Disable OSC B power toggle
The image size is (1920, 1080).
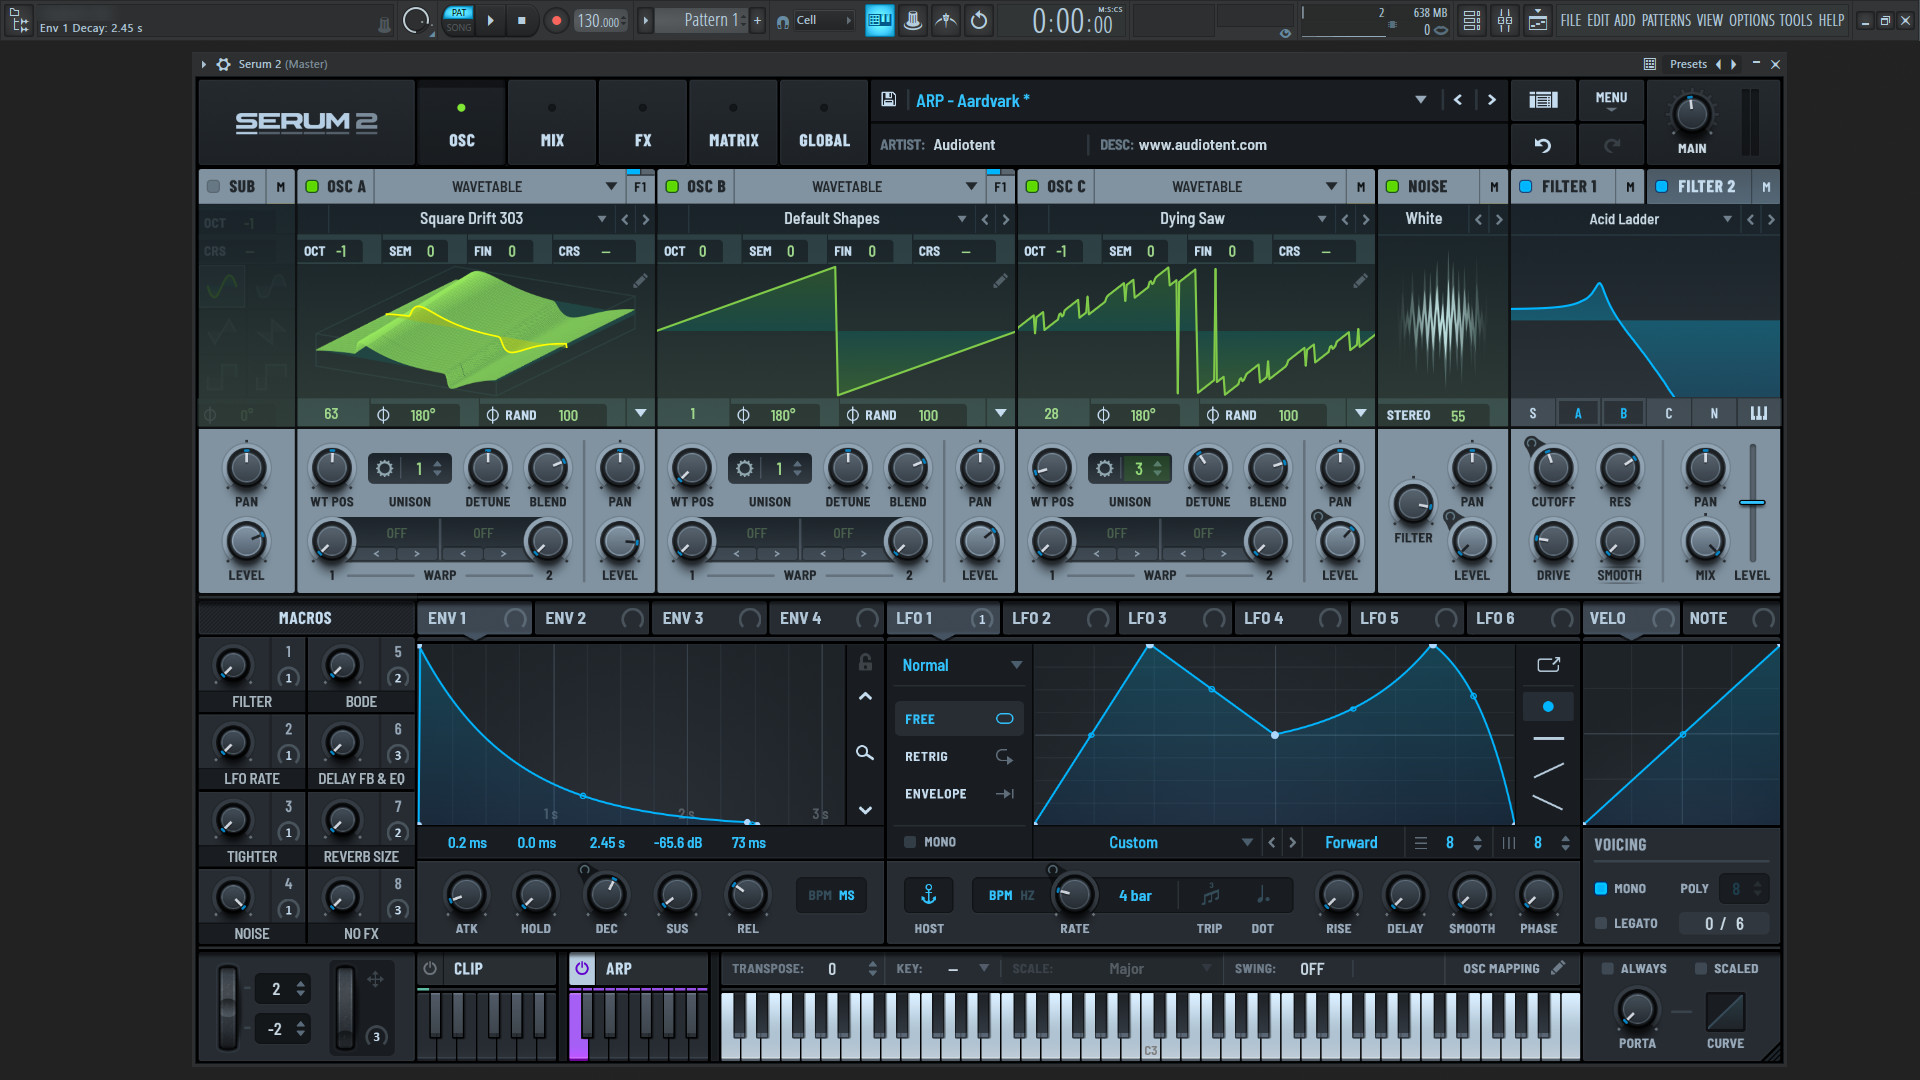click(672, 187)
